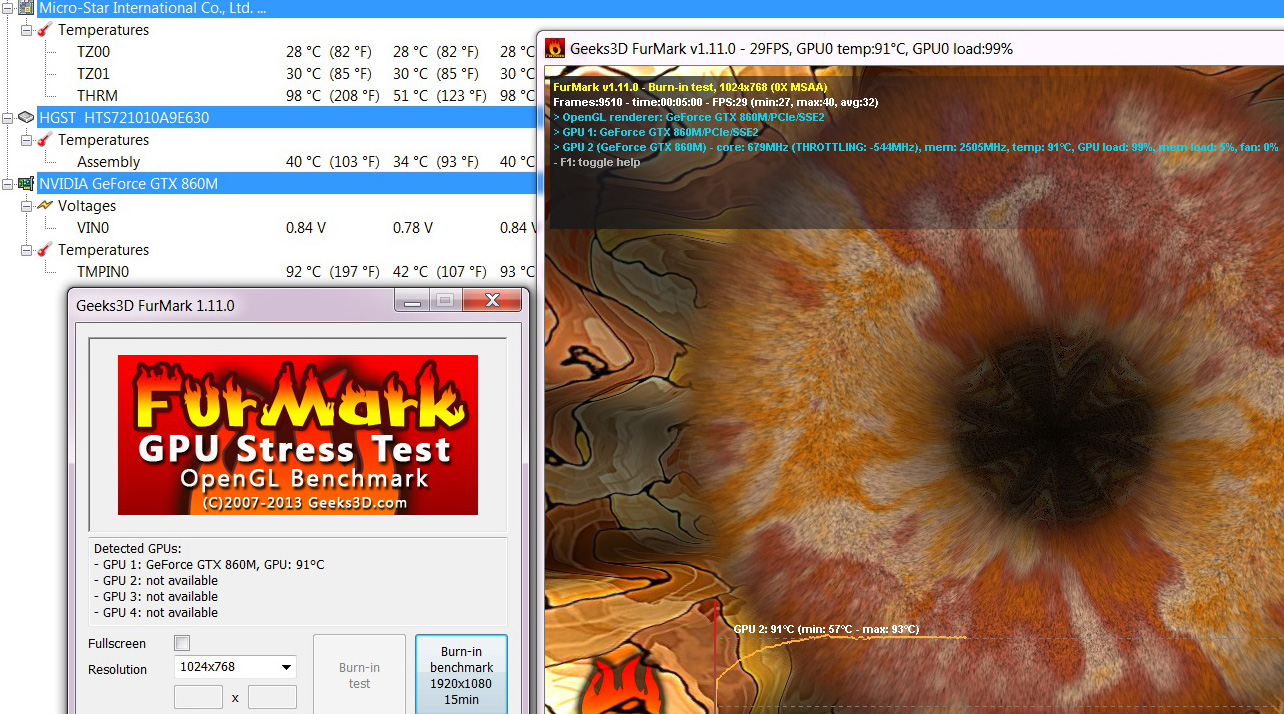Open the Resolution 1024x768 dropdown

[x=235, y=667]
